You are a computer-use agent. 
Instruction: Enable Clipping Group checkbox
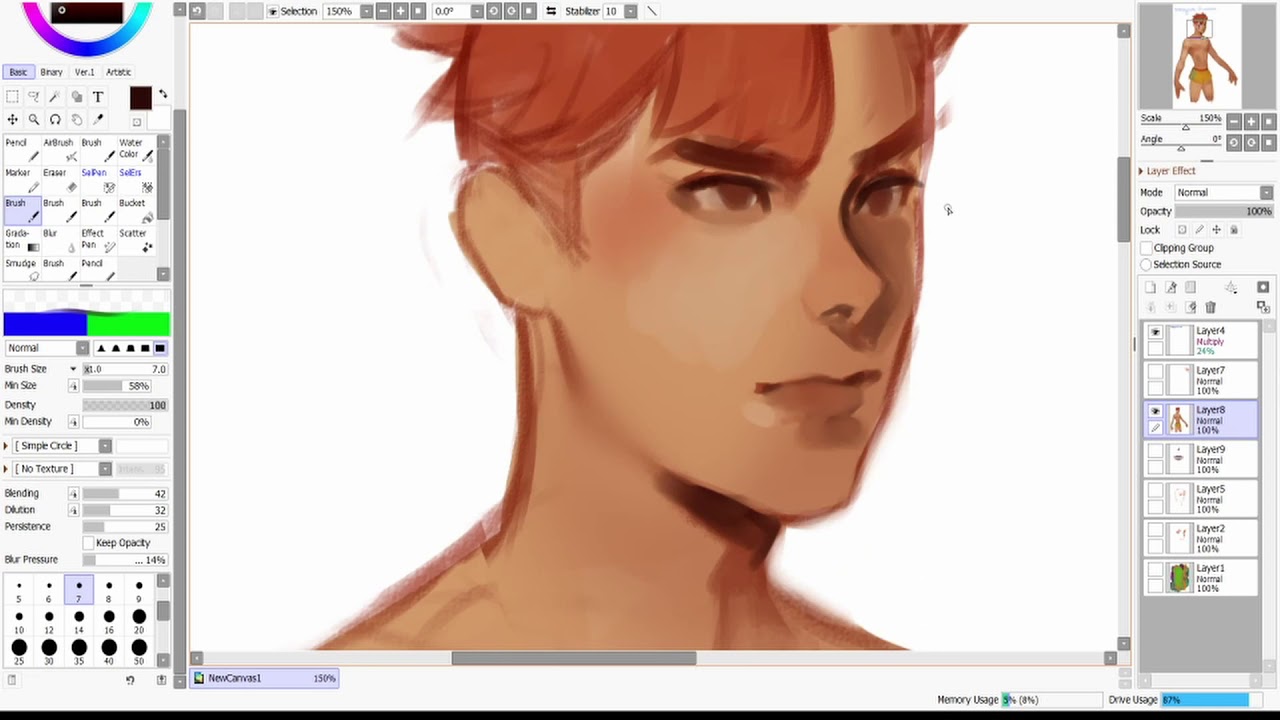(1147, 248)
